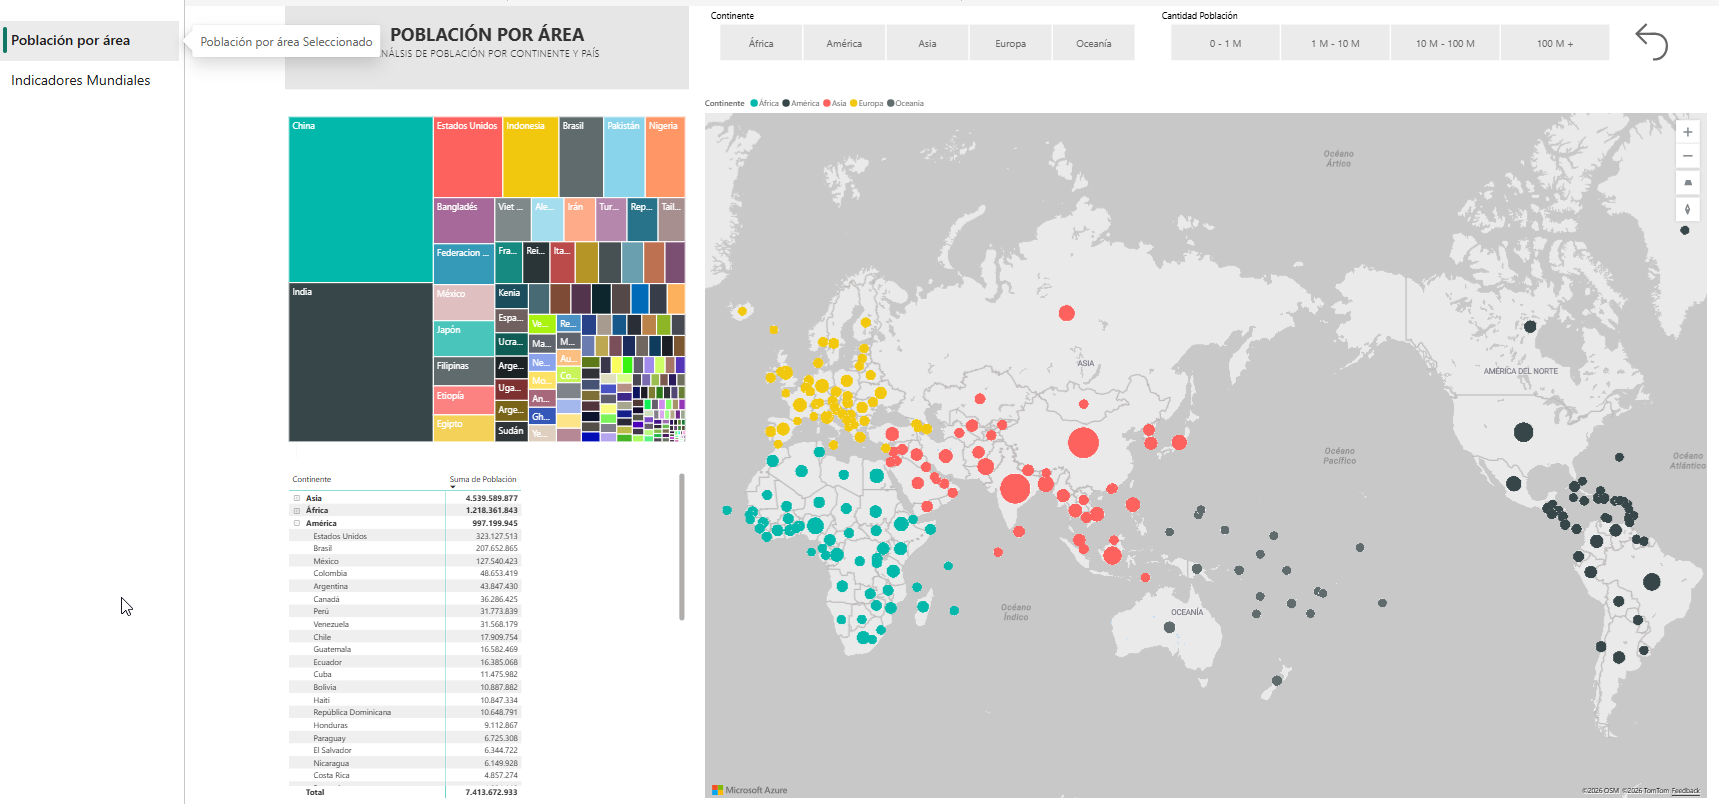
Task: Reset map rotation with compass icon
Action: [1687, 209]
